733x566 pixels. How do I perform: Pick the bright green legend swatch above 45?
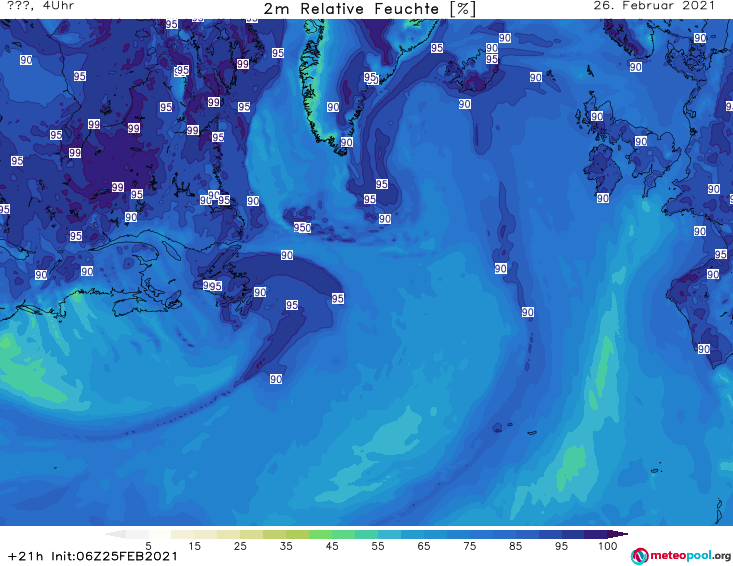pyautogui.click(x=320, y=534)
